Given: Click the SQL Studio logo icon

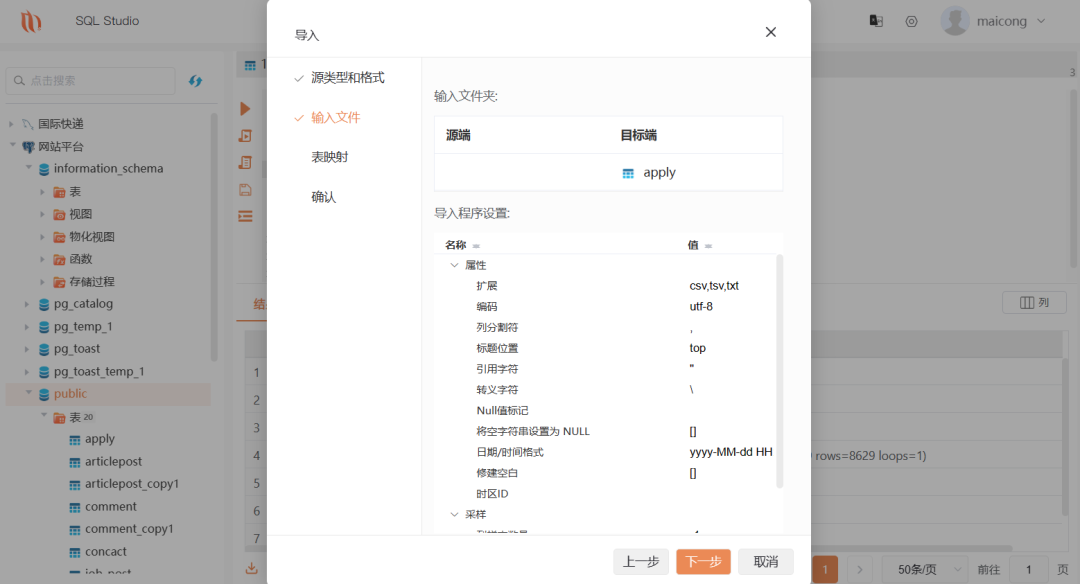Looking at the screenshot, I should [x=30, y=21].
